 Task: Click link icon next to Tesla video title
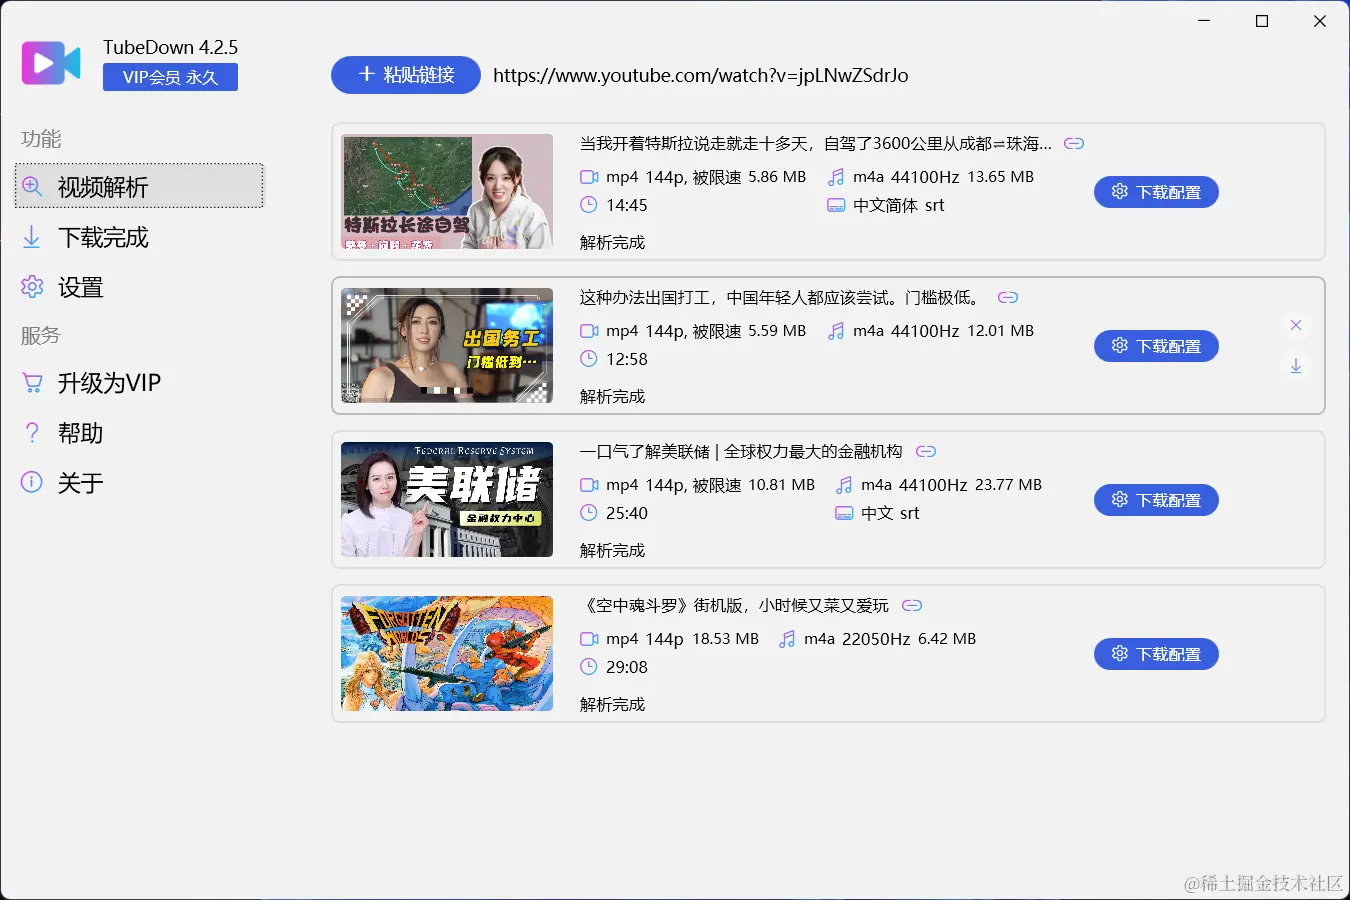point(1074,144)
